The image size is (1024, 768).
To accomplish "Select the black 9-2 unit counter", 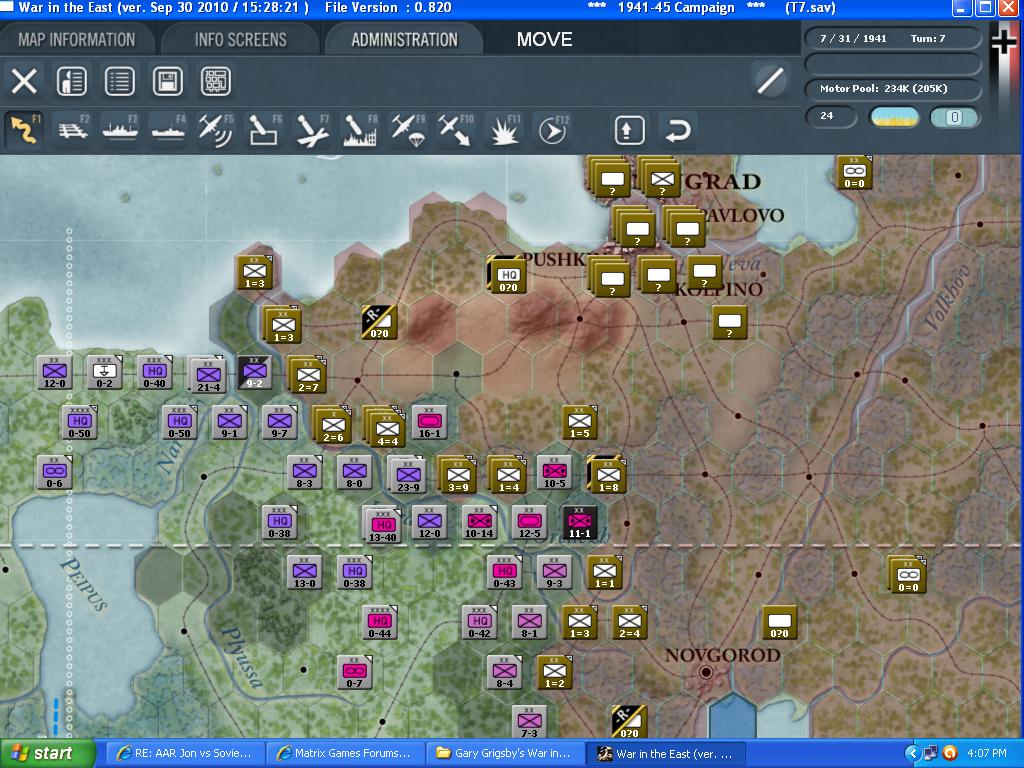I will tap(254, 373).
